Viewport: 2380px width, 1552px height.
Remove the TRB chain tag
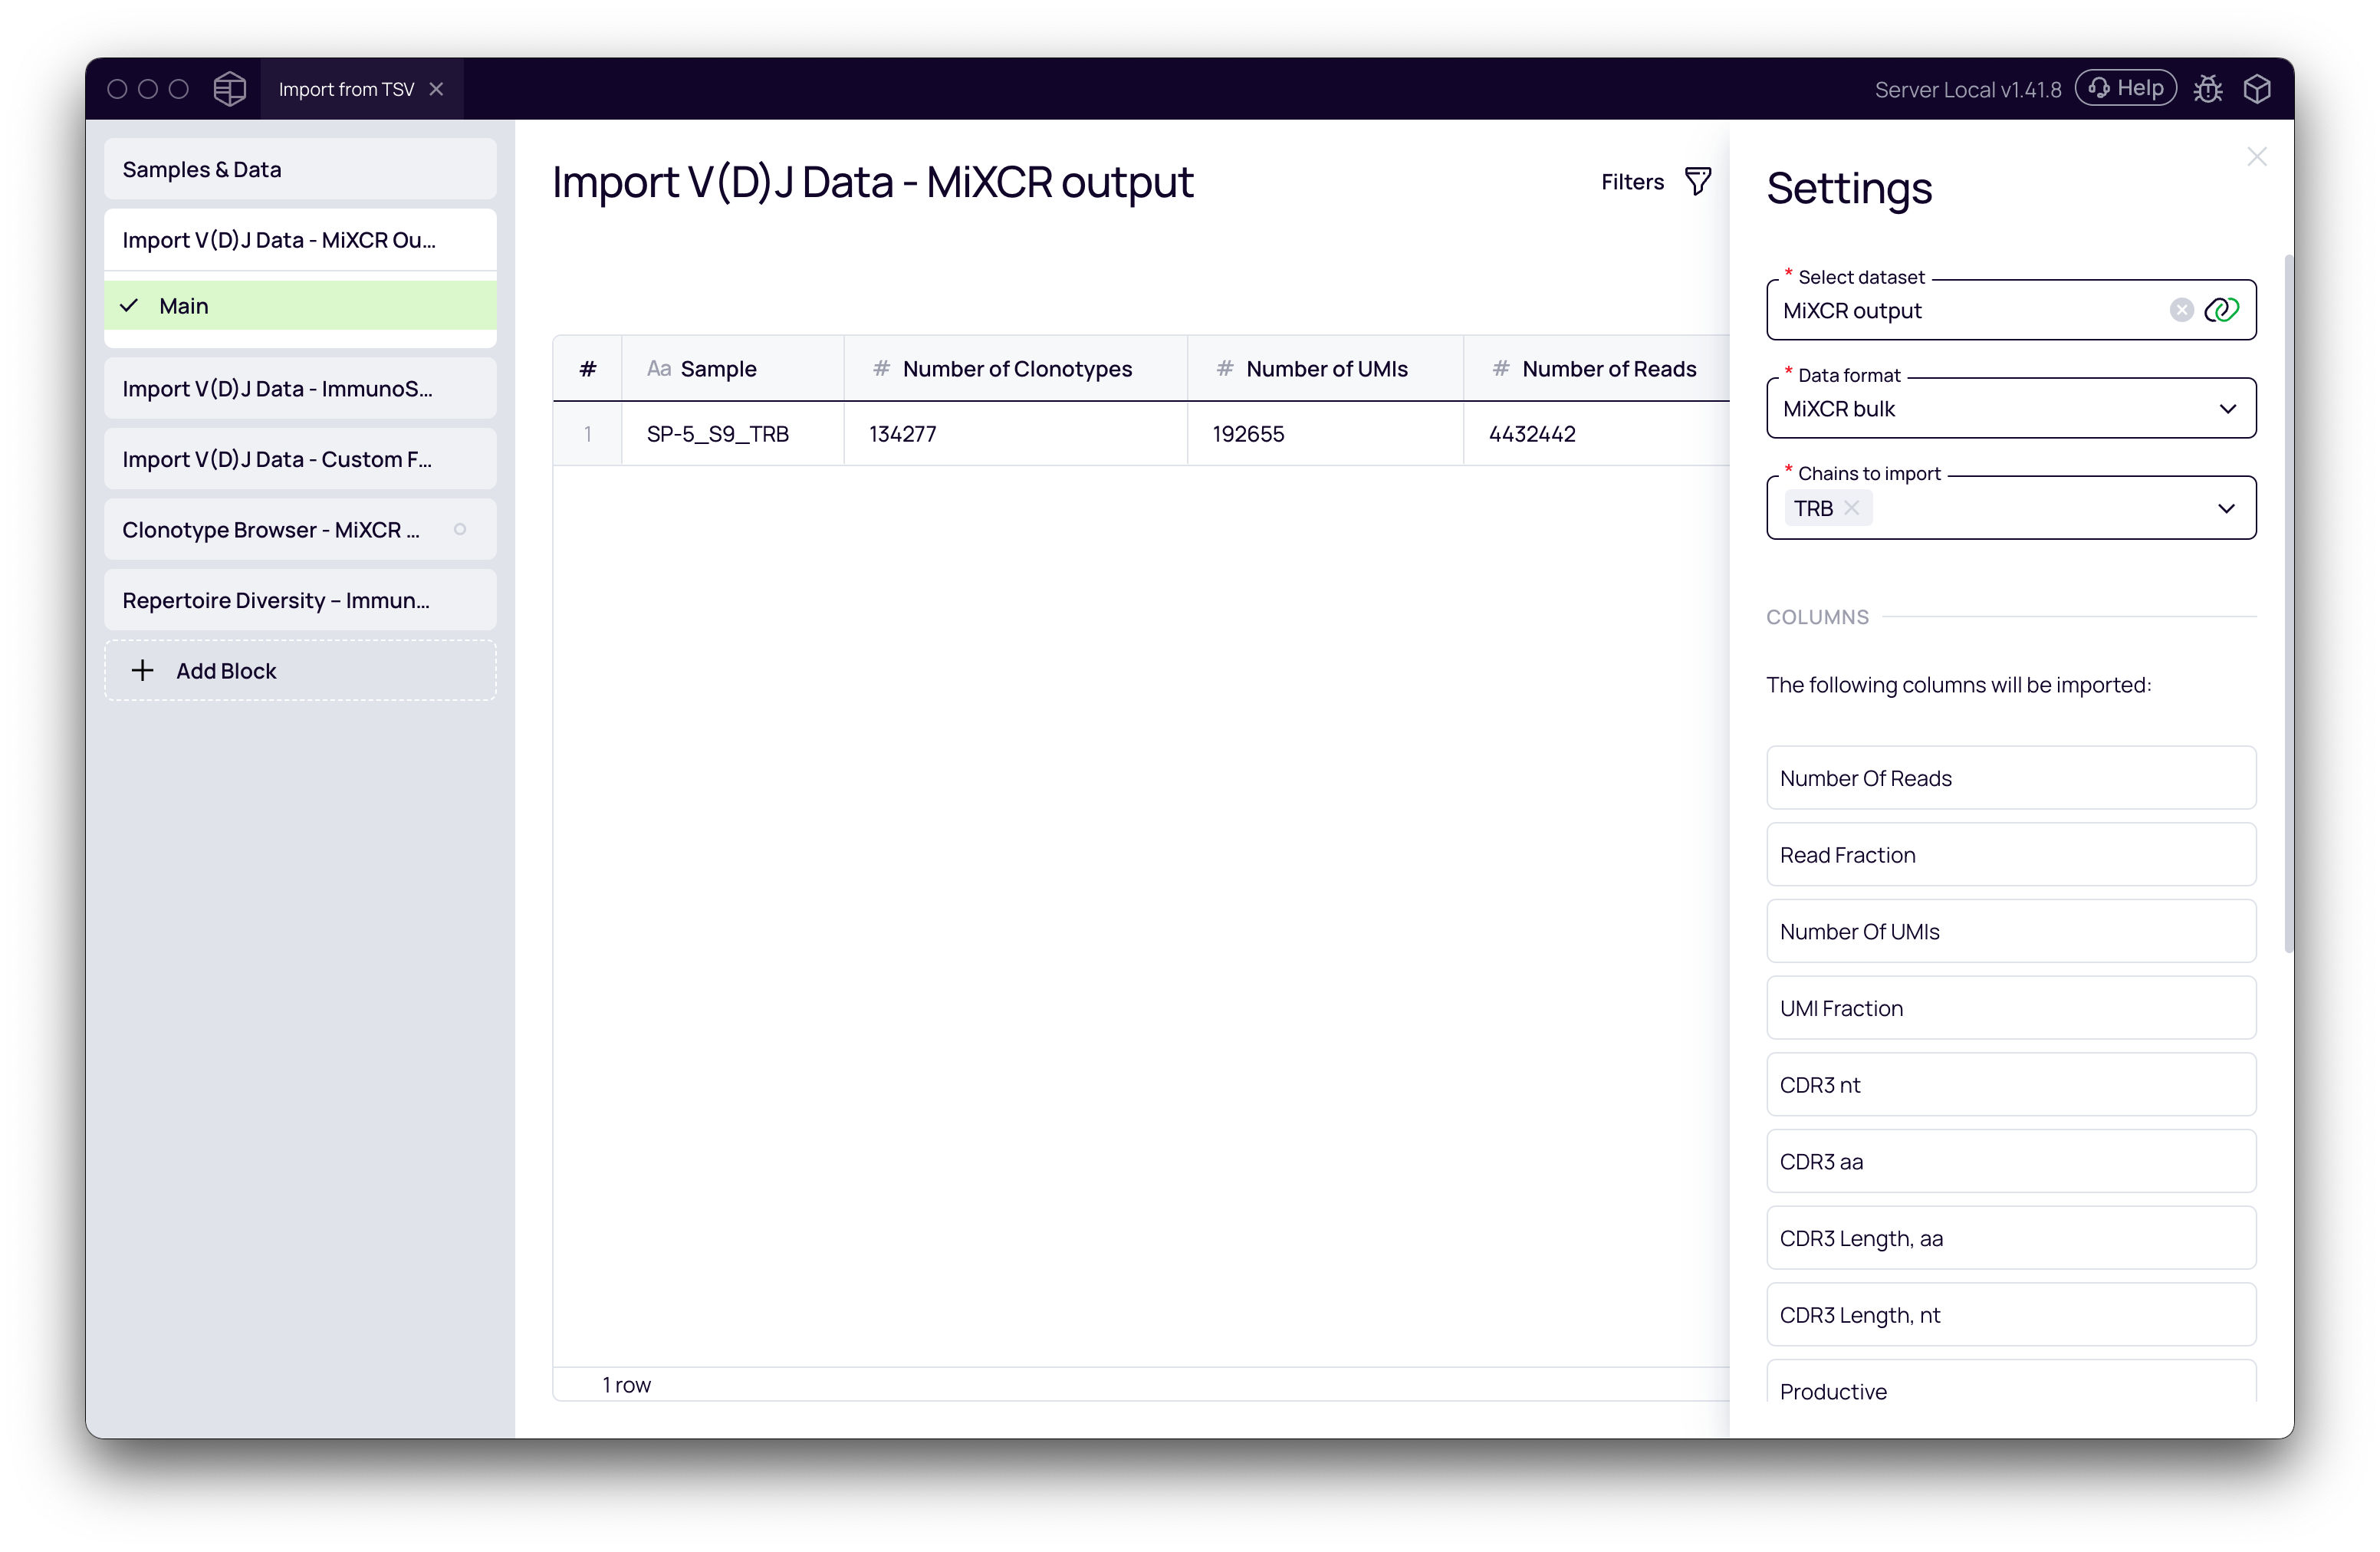tap(1853, 508)
